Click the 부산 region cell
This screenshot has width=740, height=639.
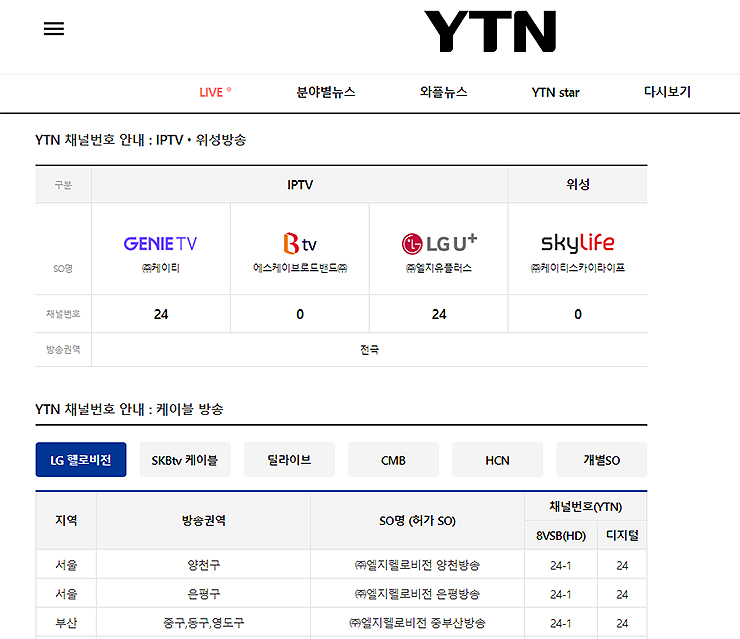[66, 623]
